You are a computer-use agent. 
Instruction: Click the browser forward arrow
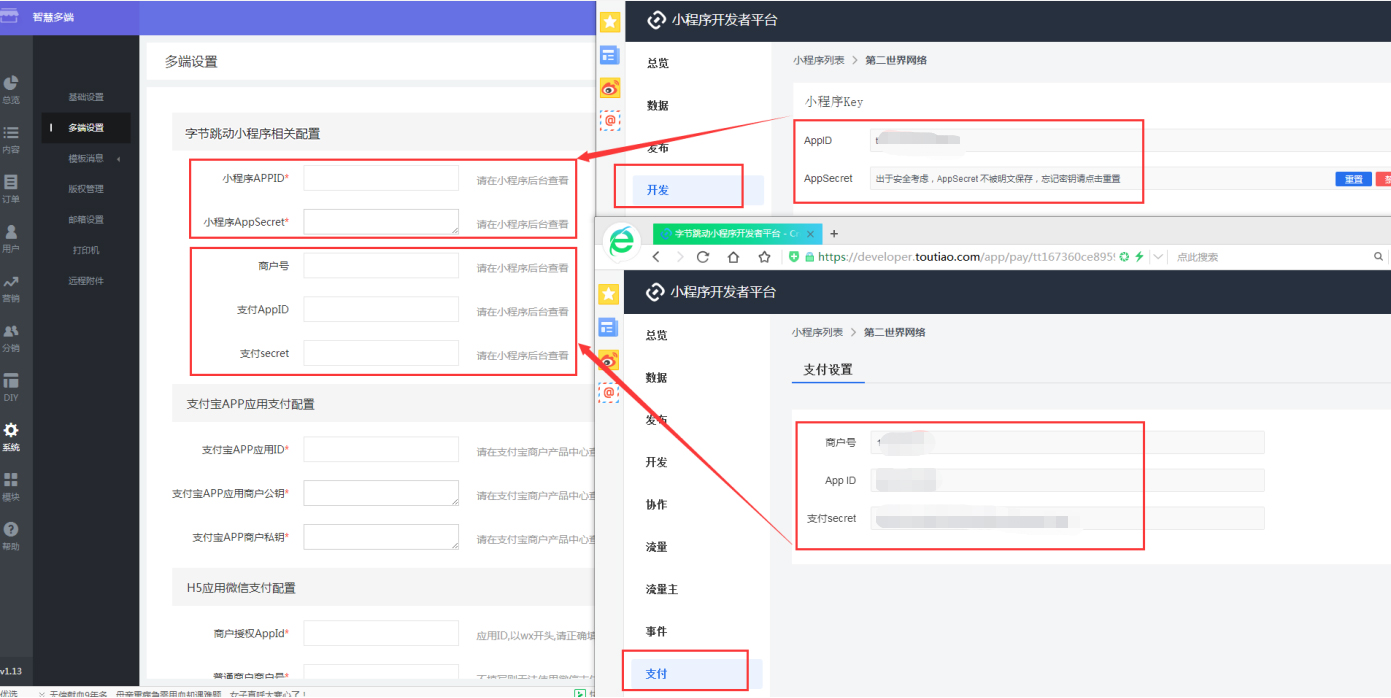[x=680, y=257]
